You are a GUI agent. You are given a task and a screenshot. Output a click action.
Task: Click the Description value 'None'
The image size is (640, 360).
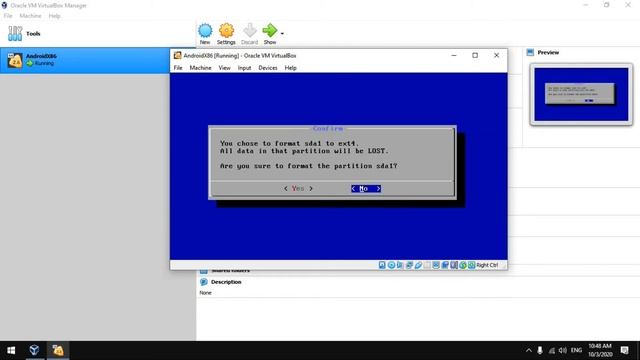pyautogui.click(x=205, y=293)
